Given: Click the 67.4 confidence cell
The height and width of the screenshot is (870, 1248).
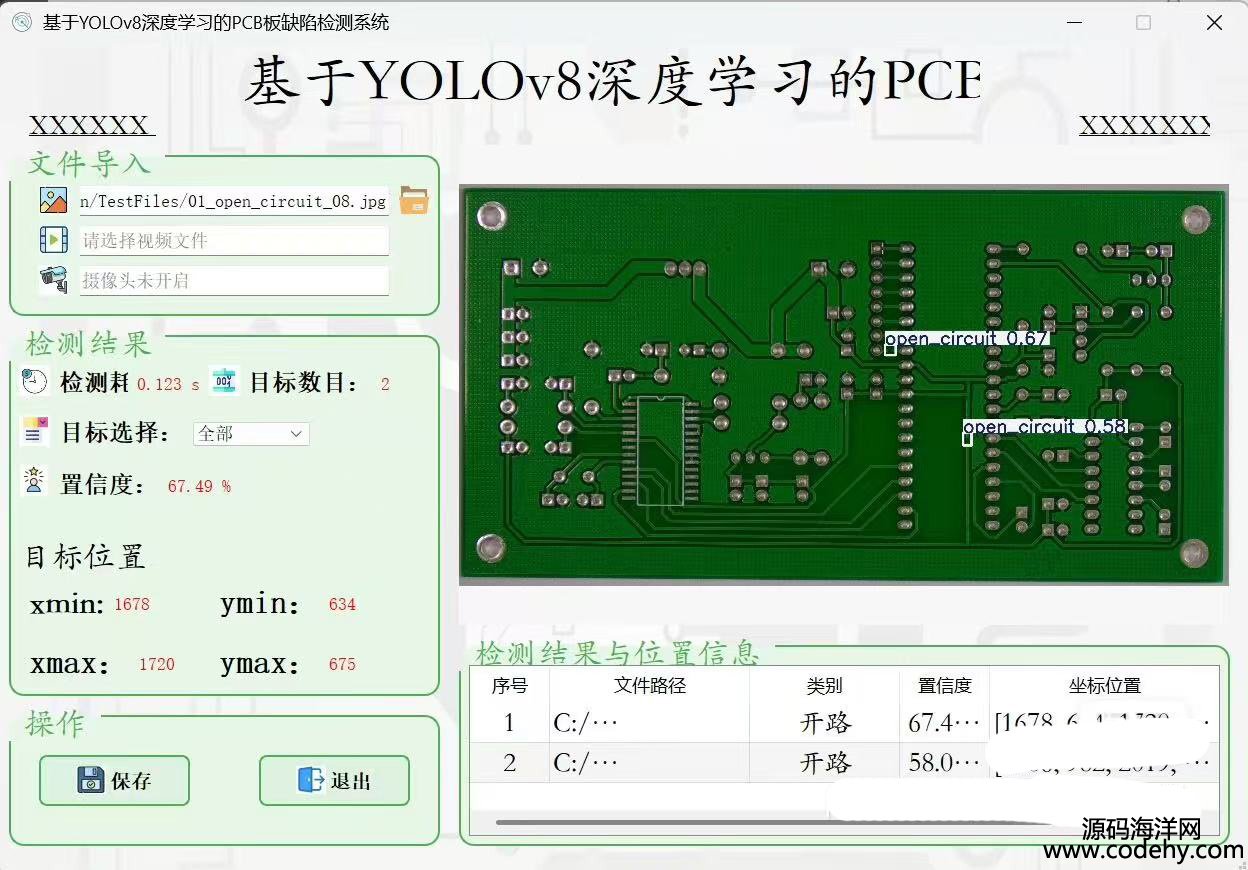Looking at the screenshot, I should coord(945,723).
